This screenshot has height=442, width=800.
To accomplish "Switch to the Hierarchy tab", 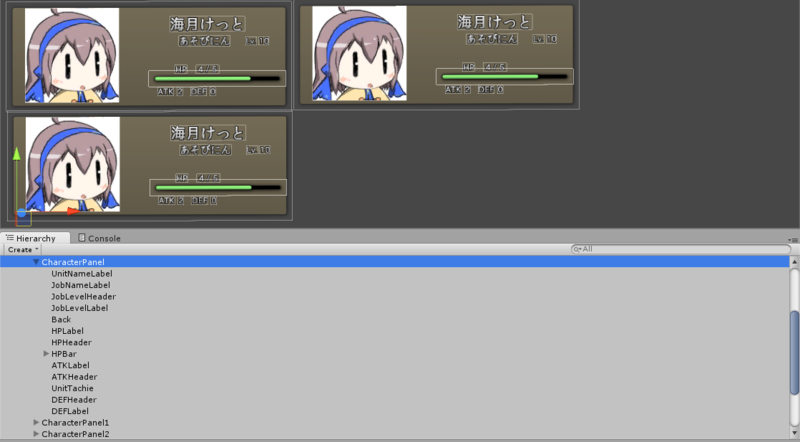I will 35,238.
